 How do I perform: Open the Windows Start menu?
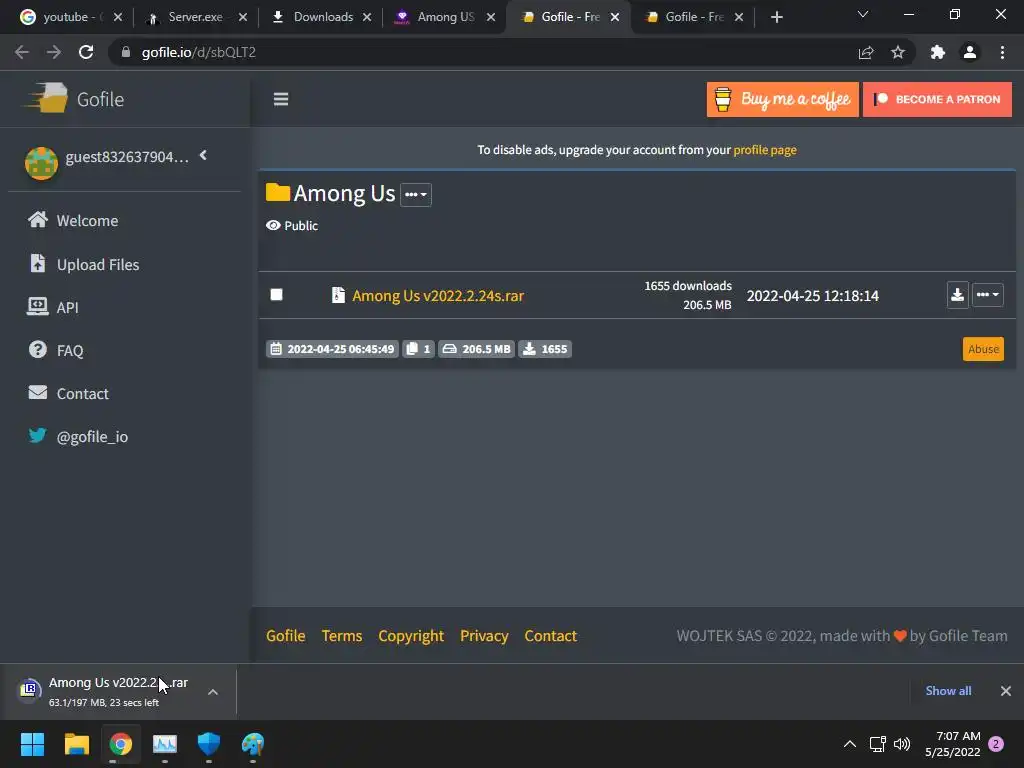point(32,744)
